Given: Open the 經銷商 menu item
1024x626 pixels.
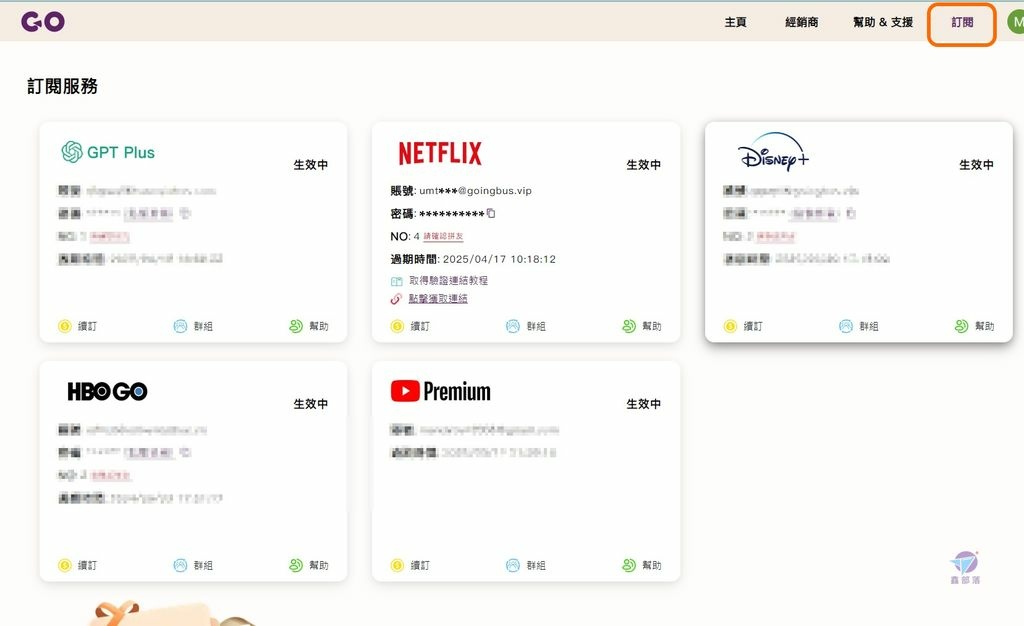Looking at the screenshot, I should pos(801,22).
